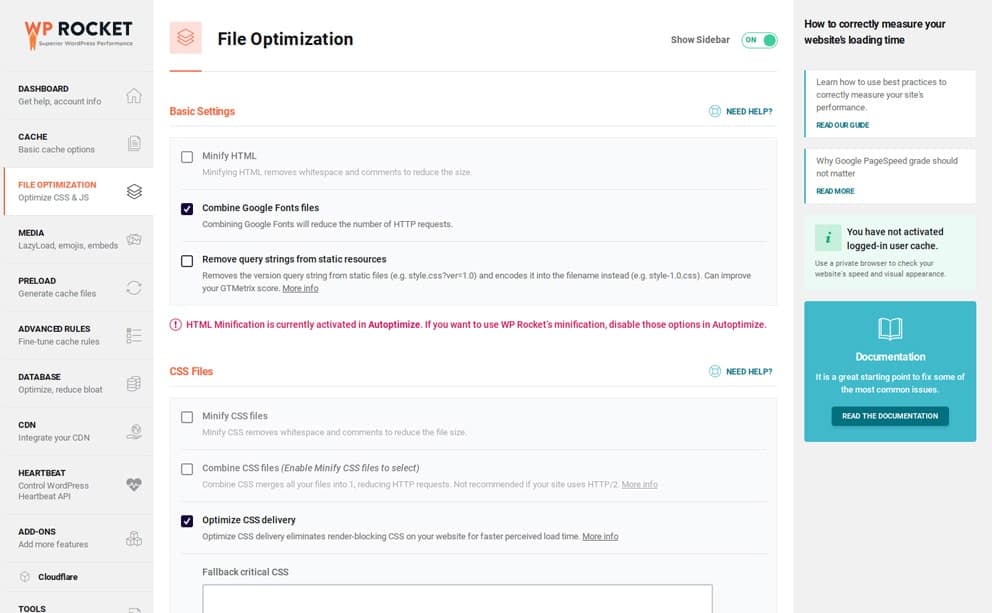
Task: Open More info link for Combine CSS
Action: click(x=639, y=485)
